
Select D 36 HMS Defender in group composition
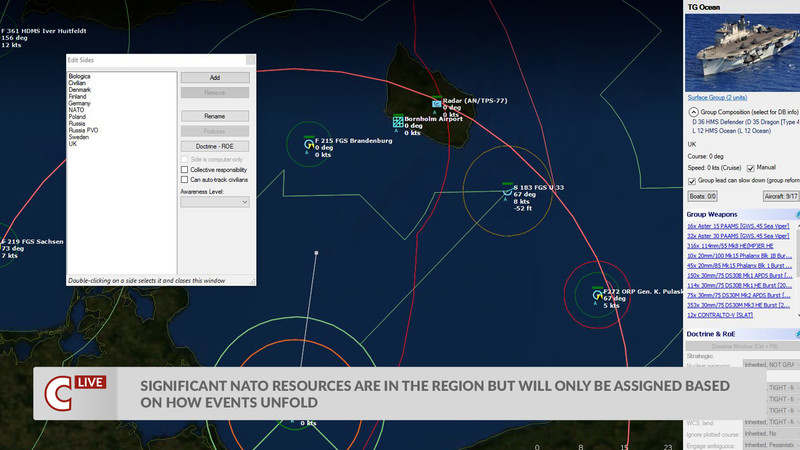pos(746,122)
